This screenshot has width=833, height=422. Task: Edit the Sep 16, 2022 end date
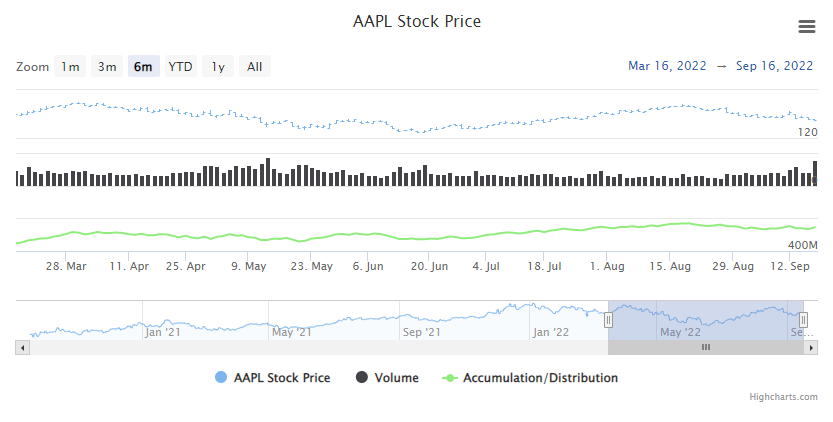point(774,66)
